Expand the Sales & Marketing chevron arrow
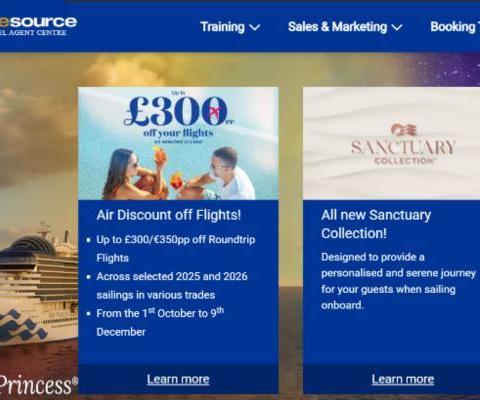Screen dimensions: 480x400 [397, 28]
